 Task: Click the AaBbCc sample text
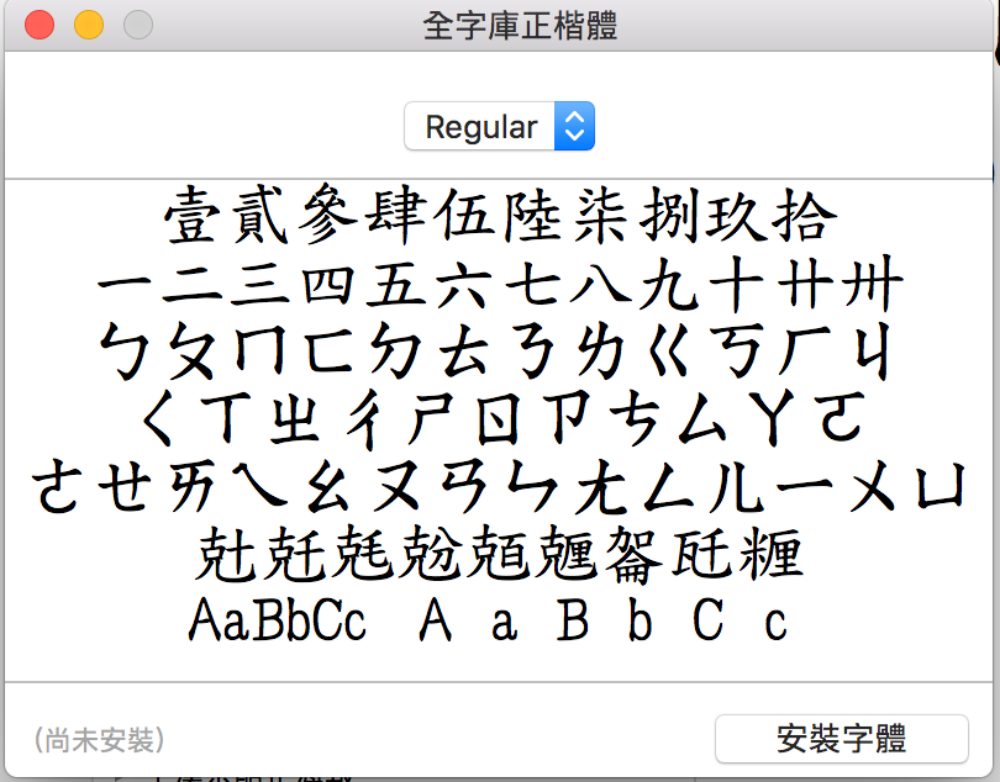pyautogui.click(x=277, y=619)
